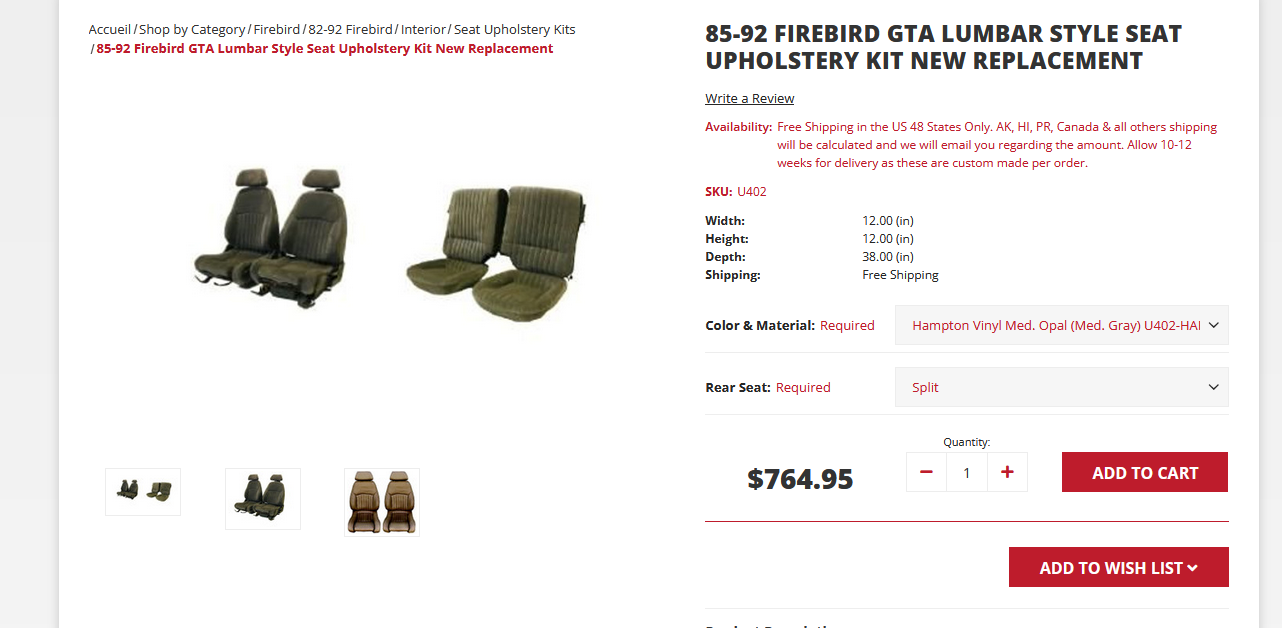Open the 82-92 Firebird breadcrumb

(x=350, y=29)
